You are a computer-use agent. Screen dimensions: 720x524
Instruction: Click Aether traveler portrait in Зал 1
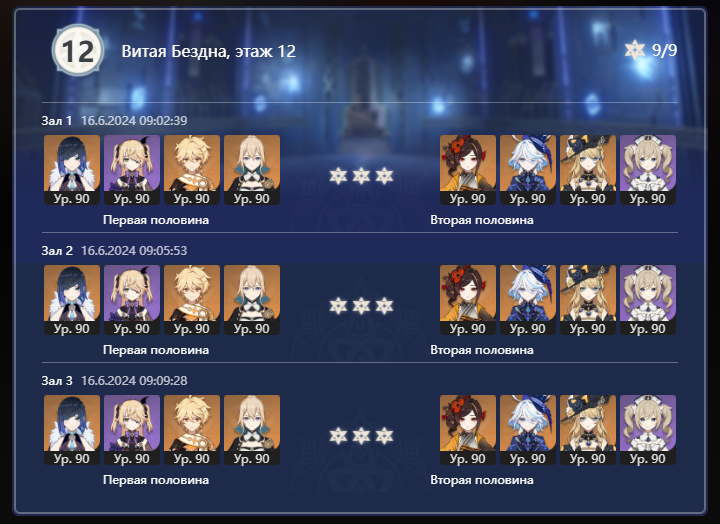pos(192,169)
